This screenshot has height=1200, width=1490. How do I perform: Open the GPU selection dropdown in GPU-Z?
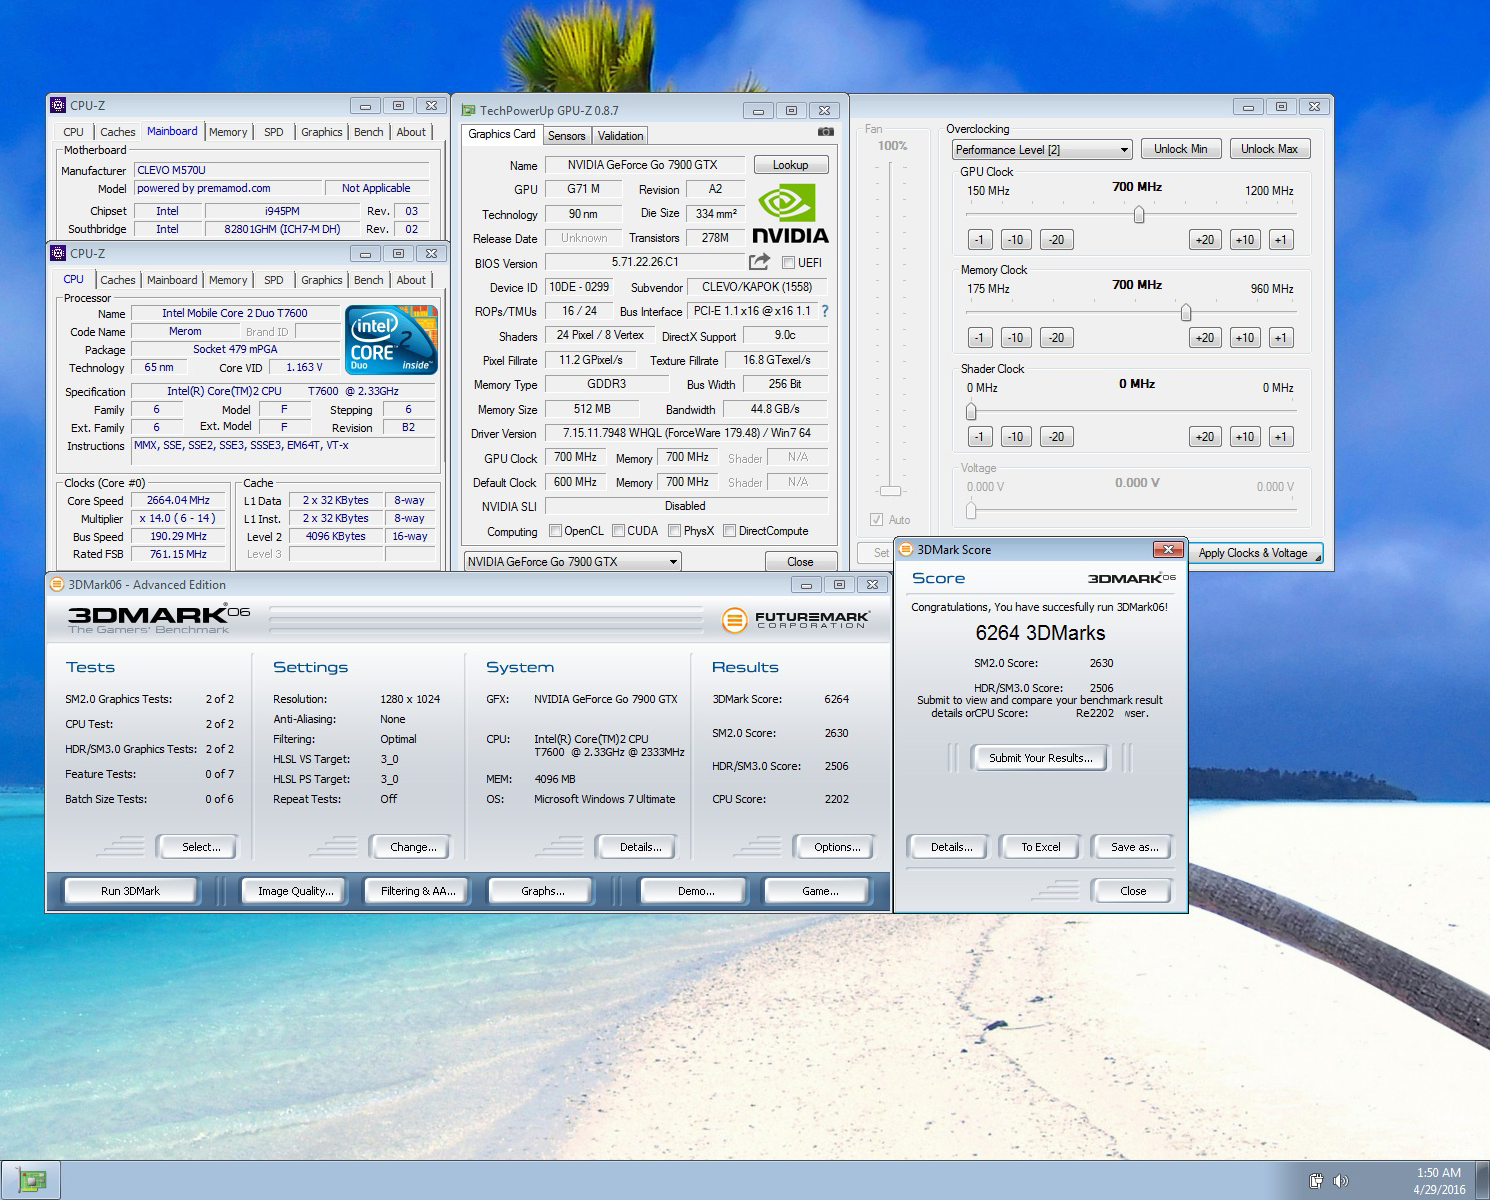coord(573,561)
